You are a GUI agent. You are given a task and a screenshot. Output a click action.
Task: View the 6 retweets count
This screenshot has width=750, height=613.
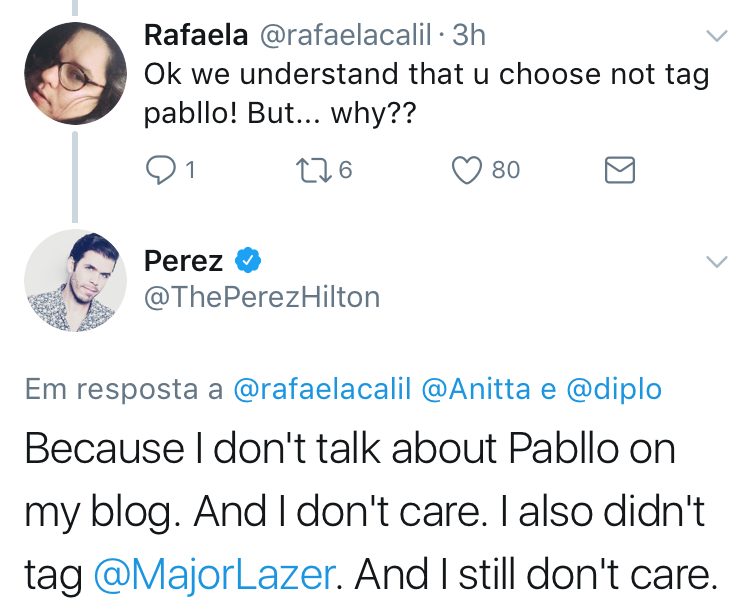coord(345,171)
